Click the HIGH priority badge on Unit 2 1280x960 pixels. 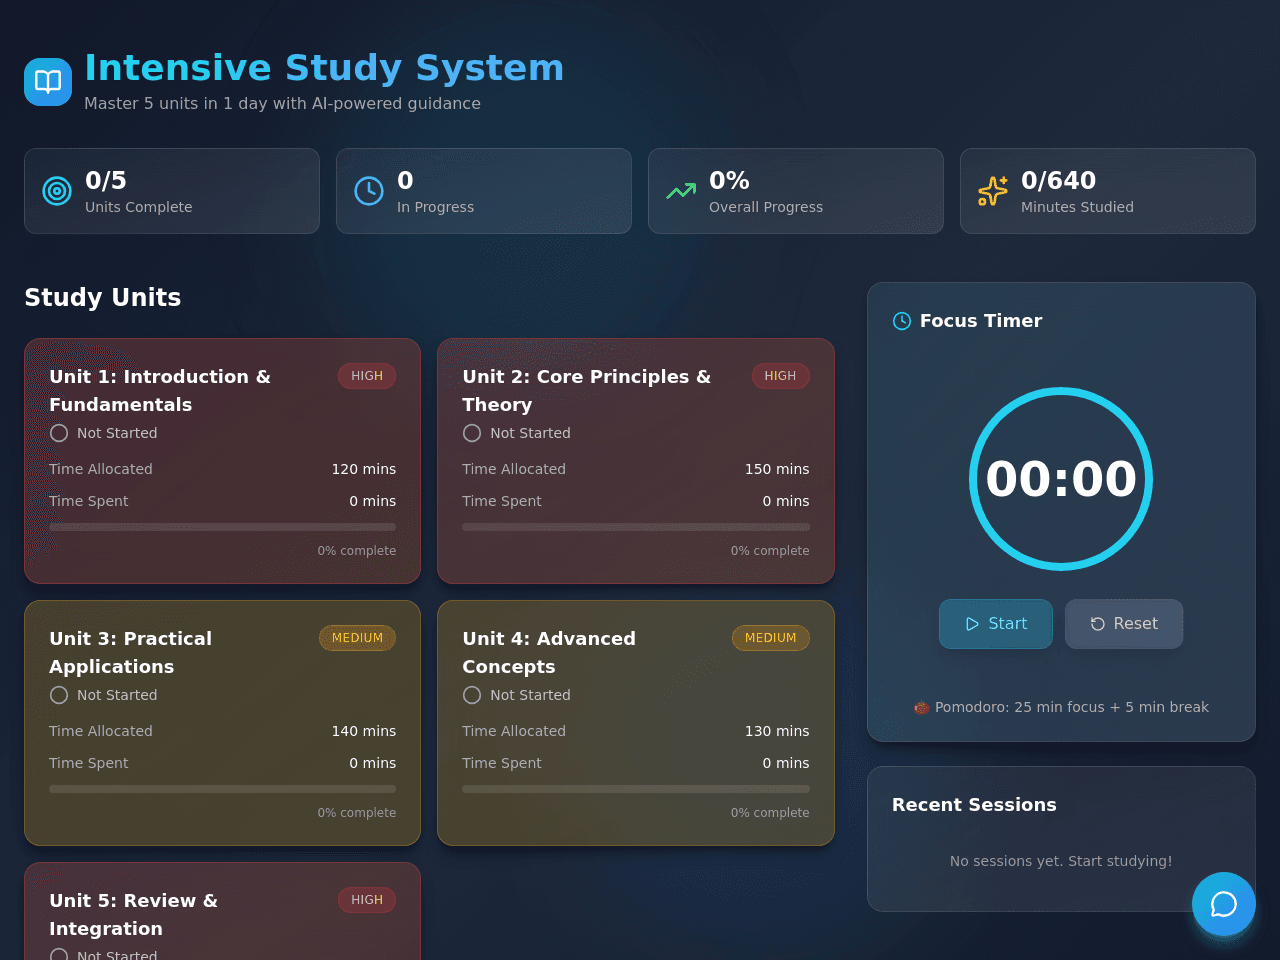tap(780, 376)
